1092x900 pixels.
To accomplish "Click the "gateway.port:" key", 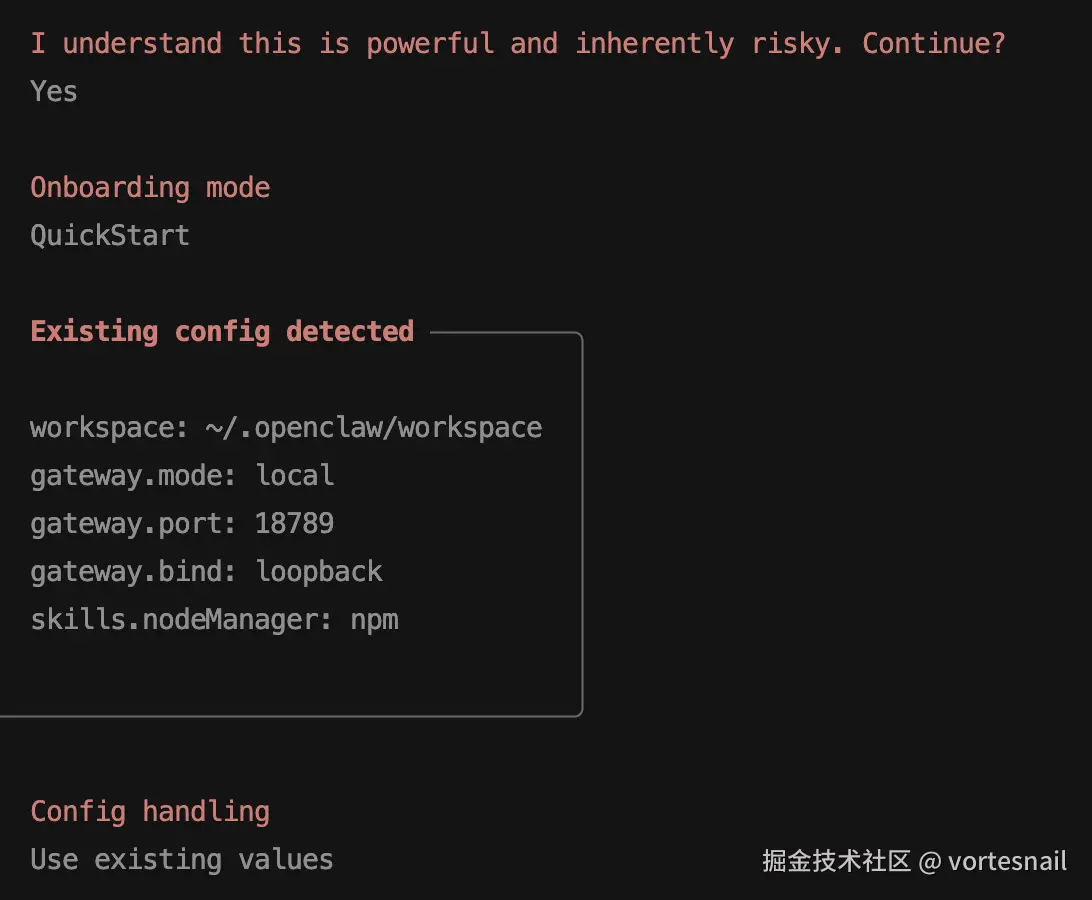I will point(133,523).
